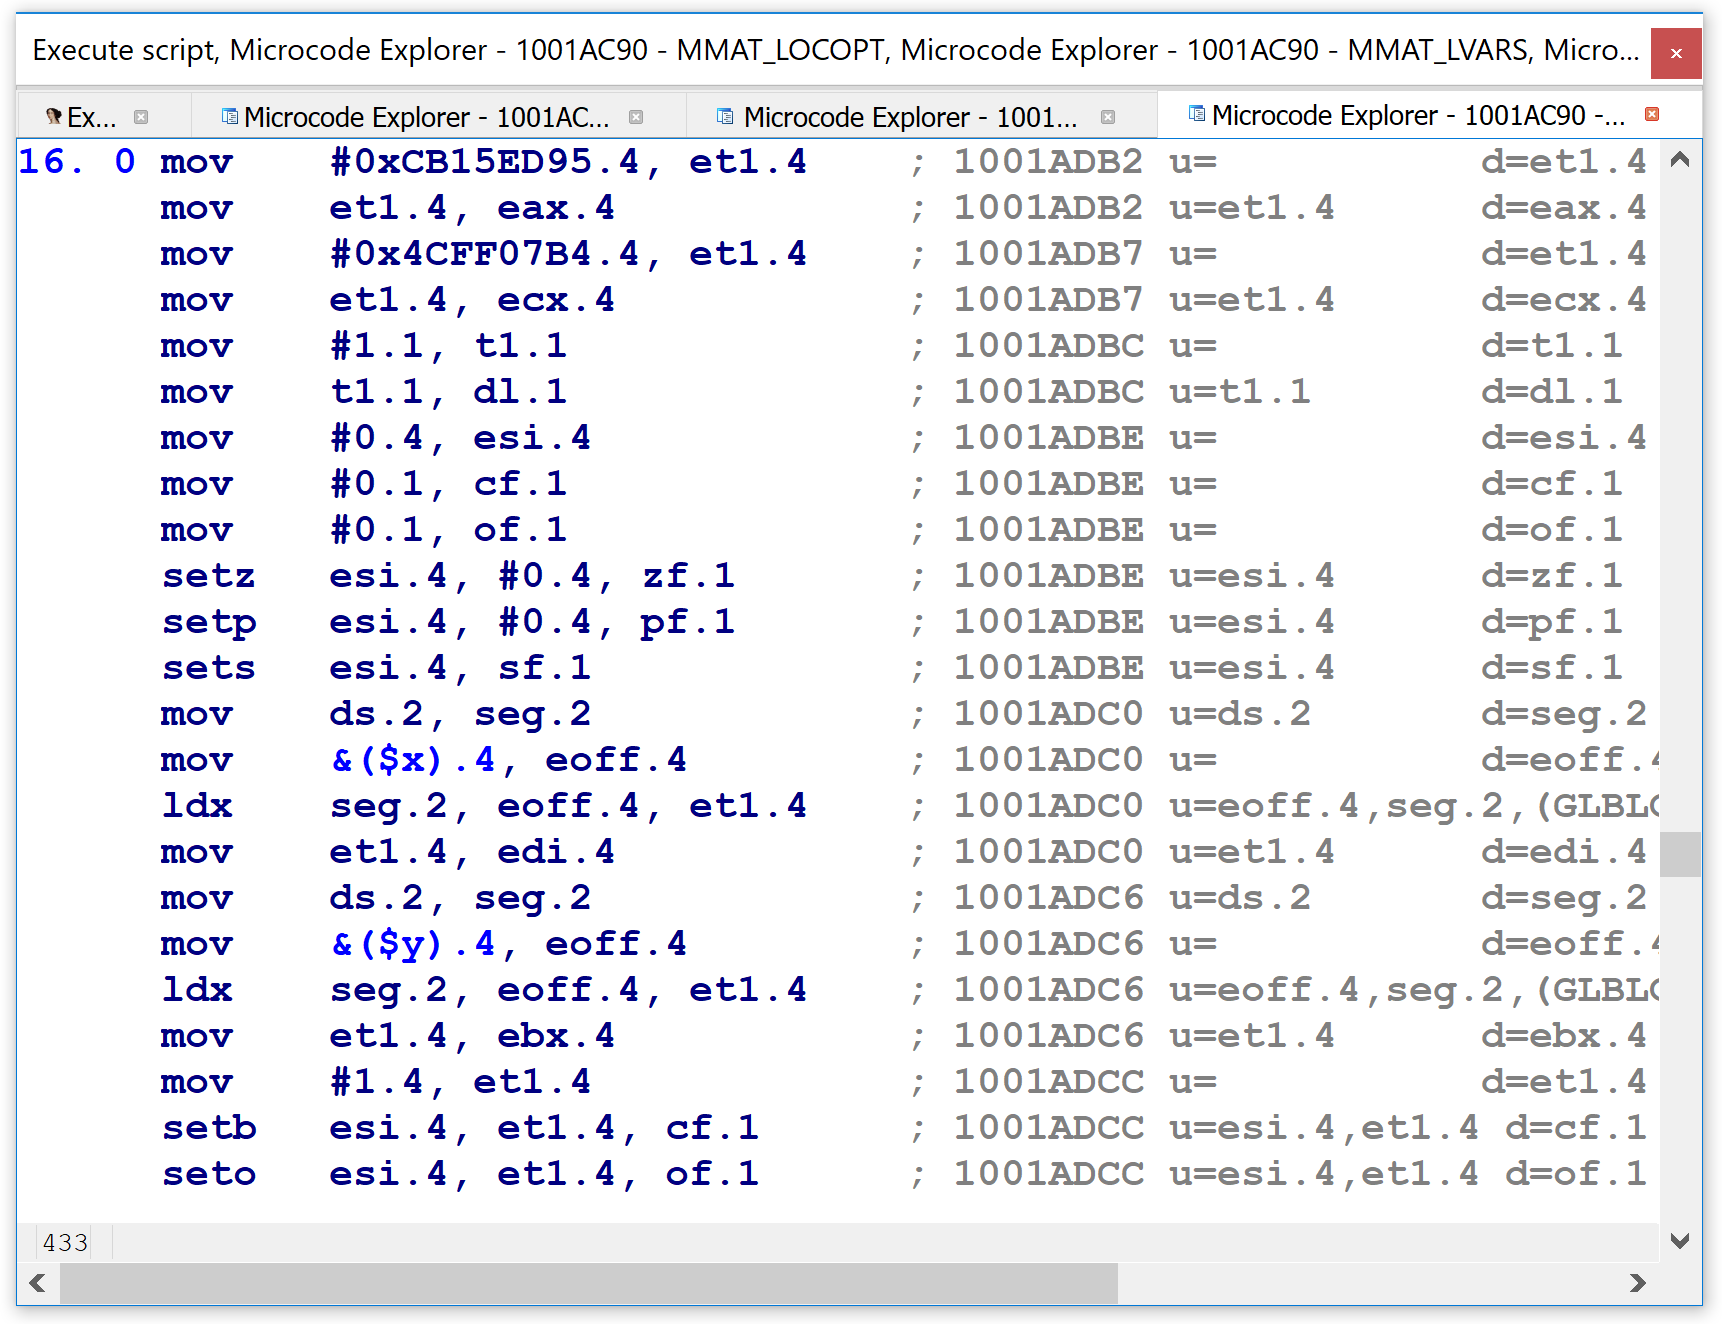Image resolution: width=1722 pixels, height=1324 pixels.
Task: Click the setb instruction mnemonic
Action: 208,1128
